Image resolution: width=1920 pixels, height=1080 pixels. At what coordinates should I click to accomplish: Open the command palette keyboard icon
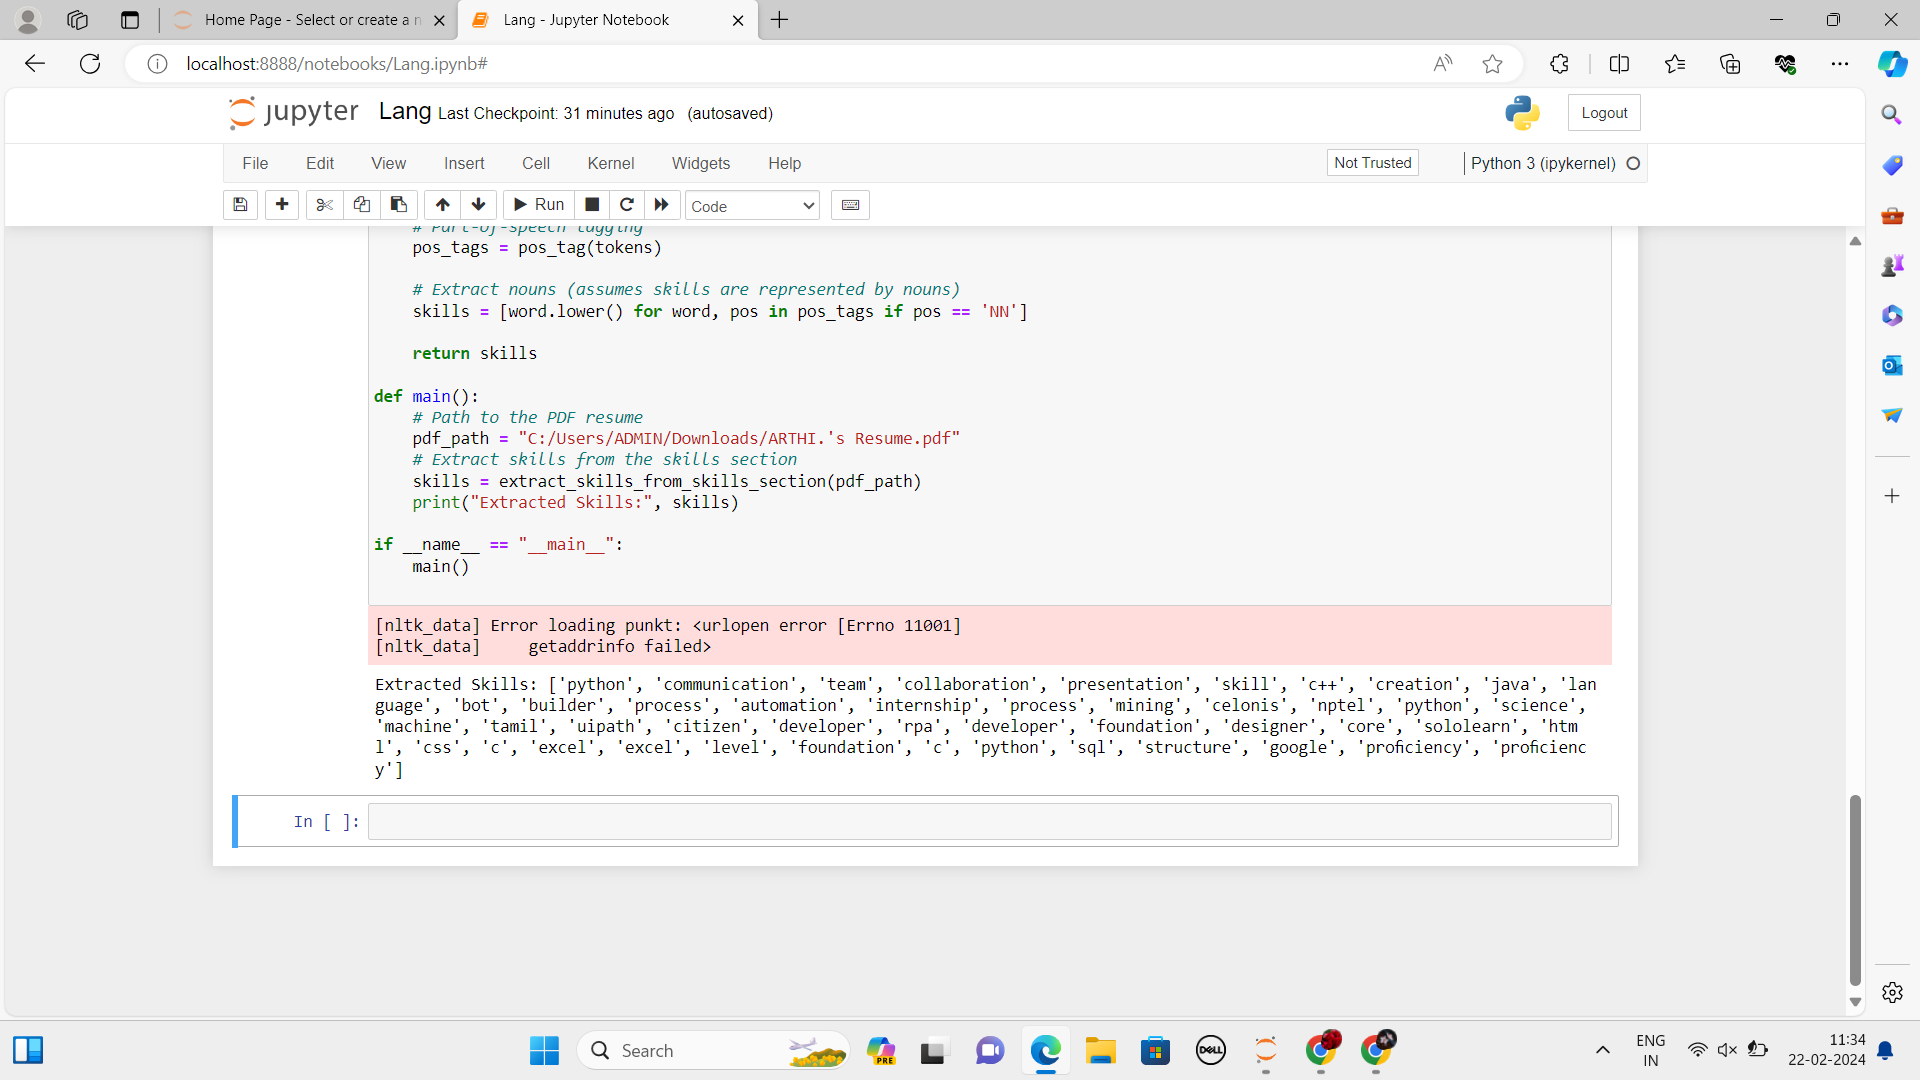point(850,205)
